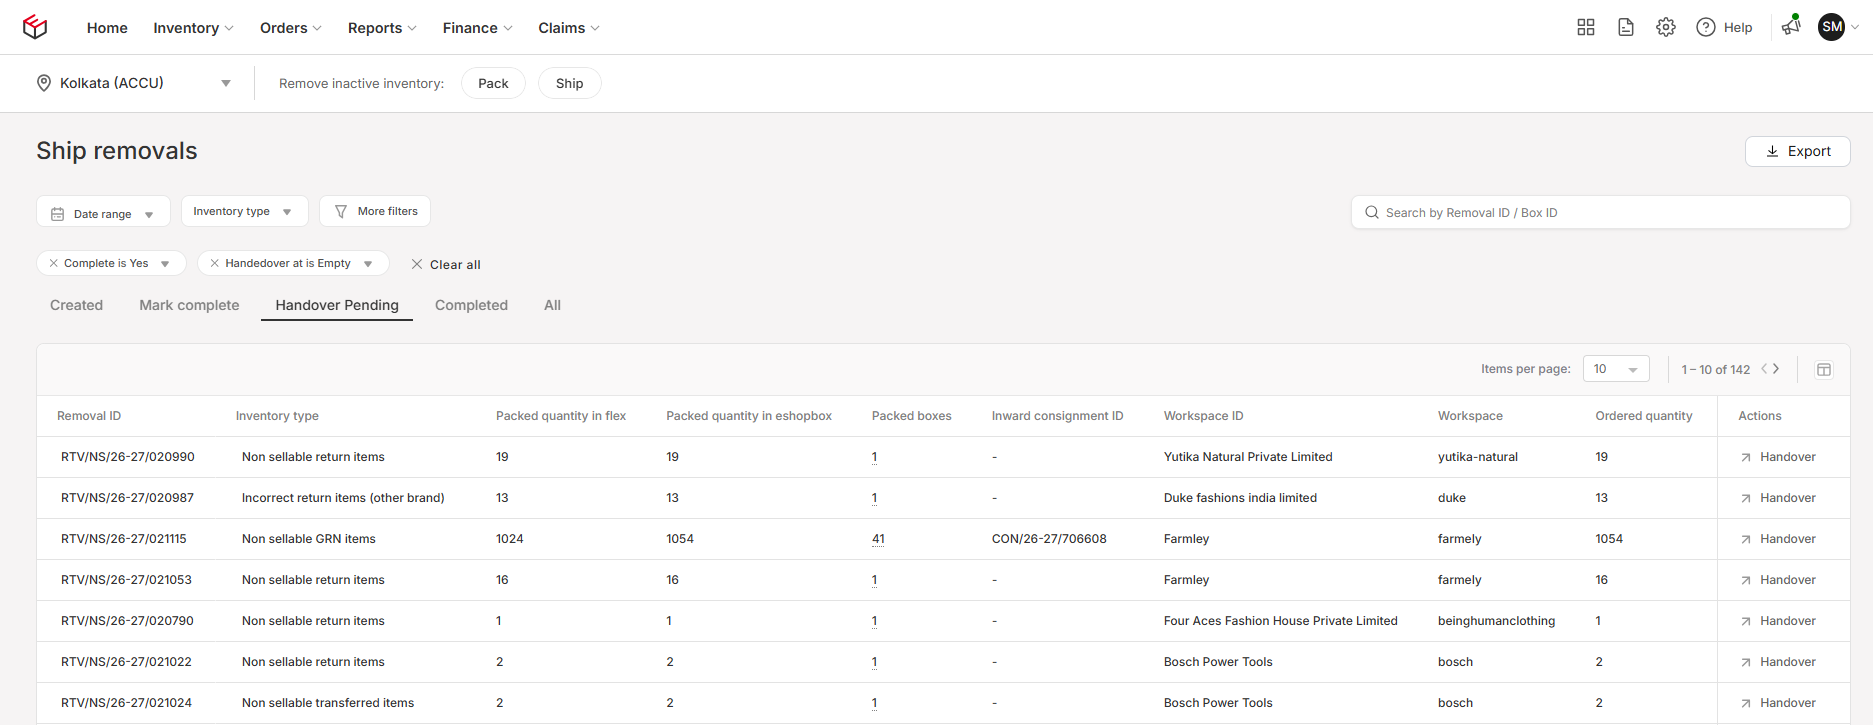Viewport: 1873px width, 725px height.
Task: Click the Eshopbox logo icon
Action: pyautogui.click(x=35, y=27)
